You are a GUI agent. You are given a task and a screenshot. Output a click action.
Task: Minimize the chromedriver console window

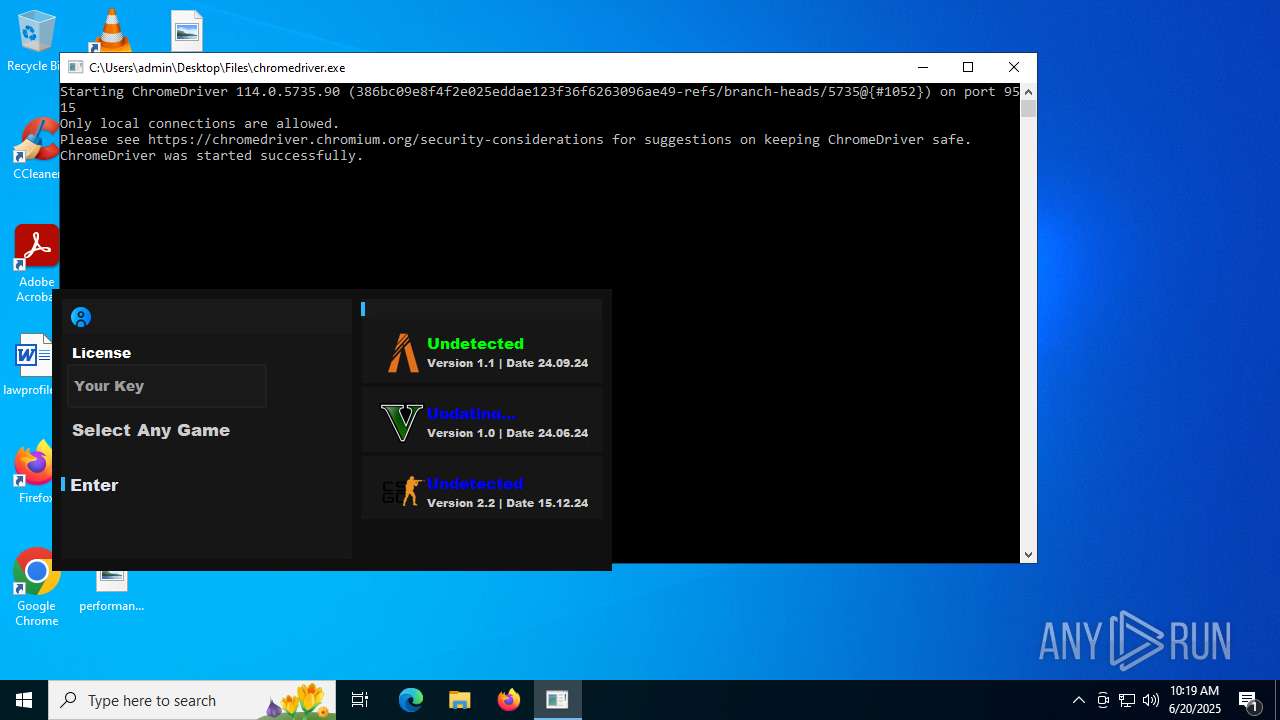click(922, 67)
